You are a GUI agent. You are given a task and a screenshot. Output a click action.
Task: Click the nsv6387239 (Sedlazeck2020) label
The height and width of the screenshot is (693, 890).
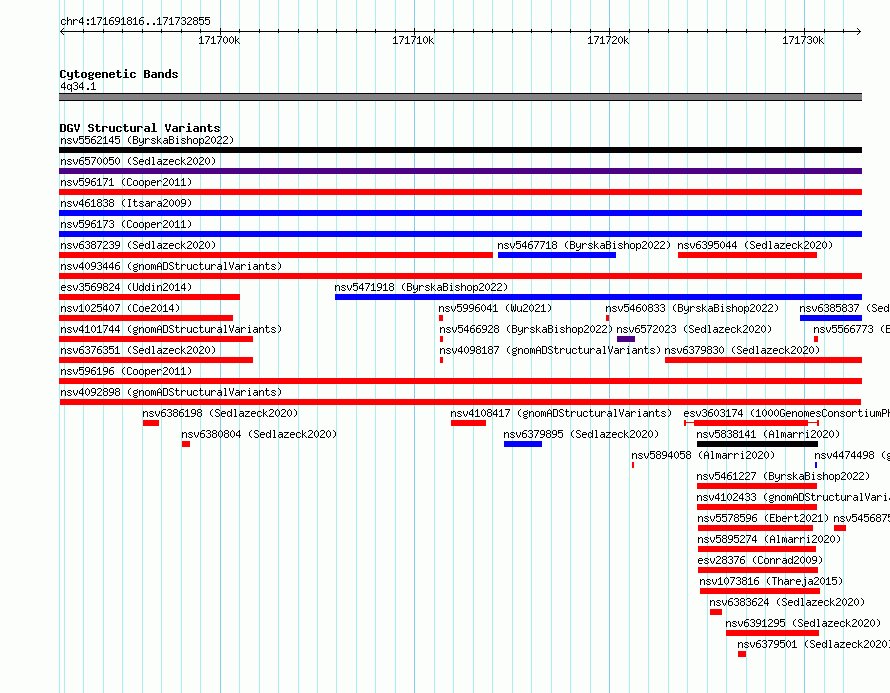click(138, 245)
